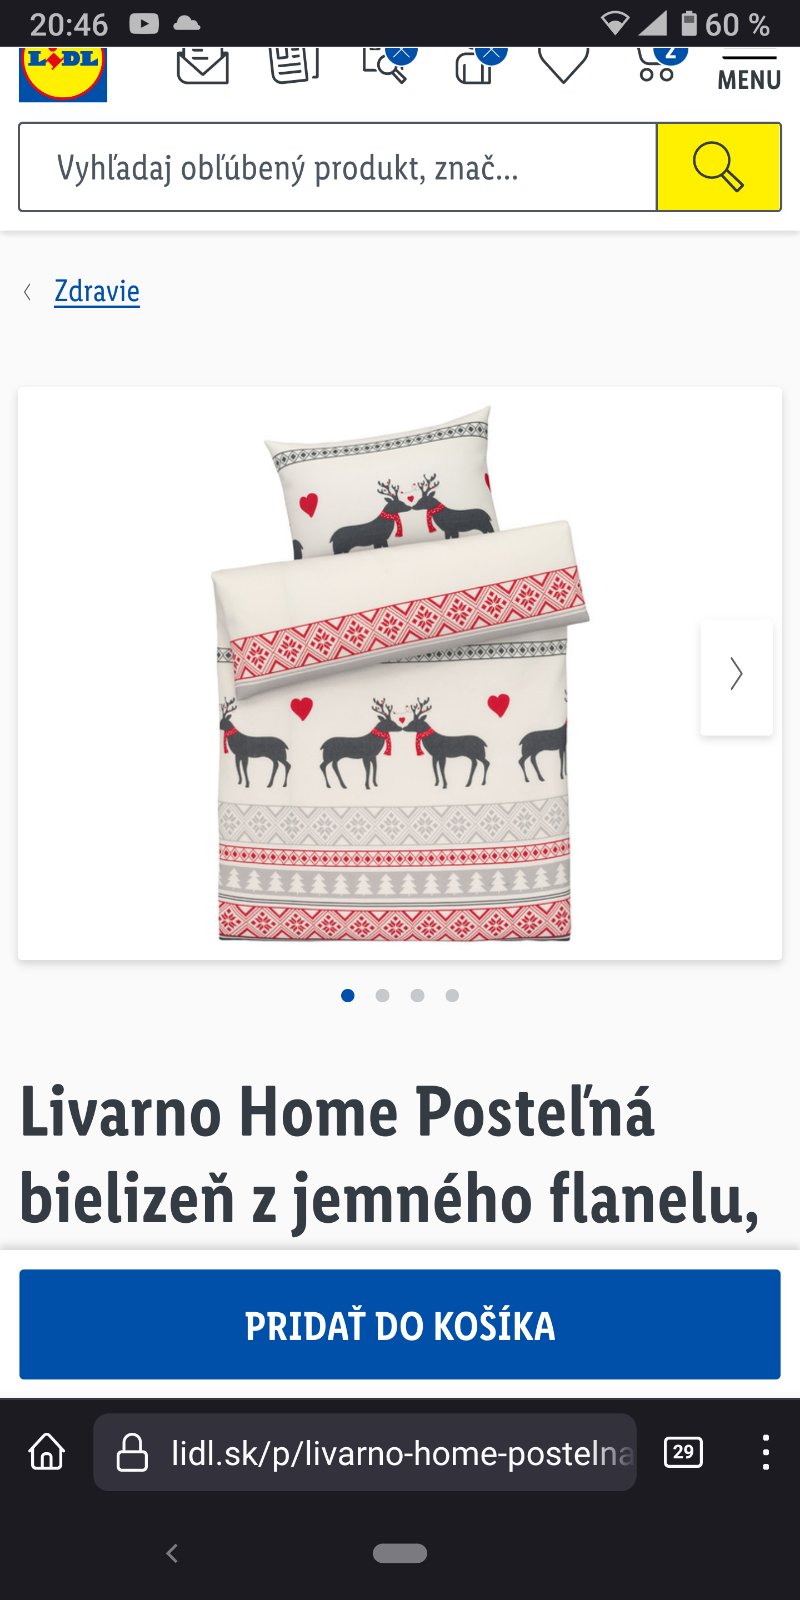Open the browser three-dot menu
This screenshot has height=1600, width=800.
(766, 1452)
